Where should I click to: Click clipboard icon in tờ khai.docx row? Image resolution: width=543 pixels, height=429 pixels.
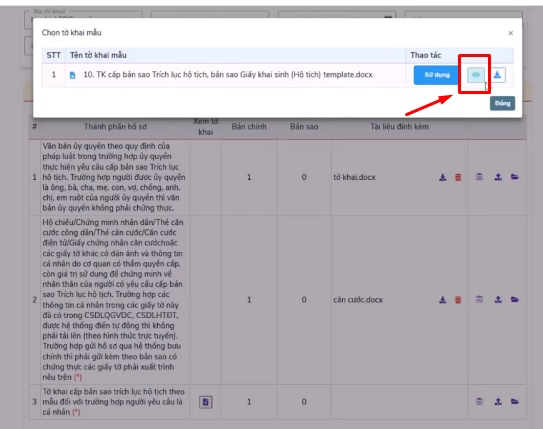479,177
